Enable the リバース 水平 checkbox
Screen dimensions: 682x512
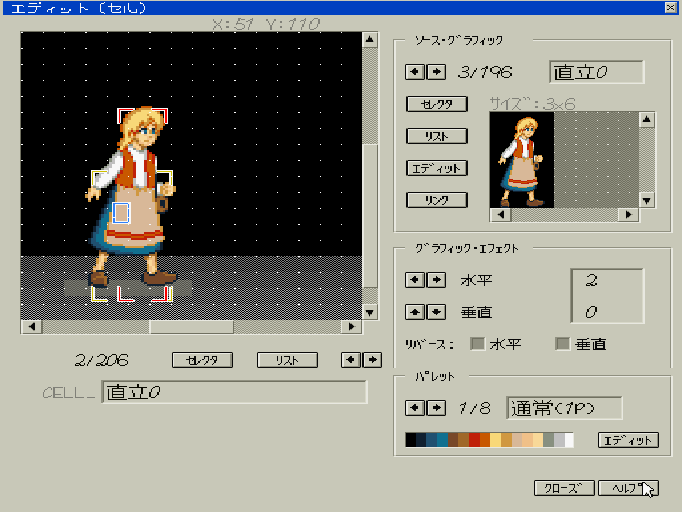tap(478, 344)
